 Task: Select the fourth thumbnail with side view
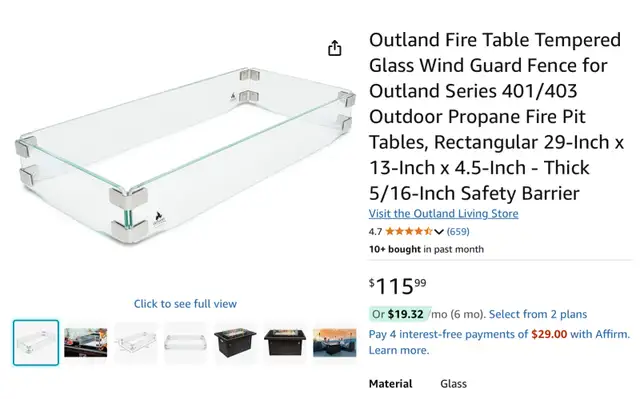185,342
